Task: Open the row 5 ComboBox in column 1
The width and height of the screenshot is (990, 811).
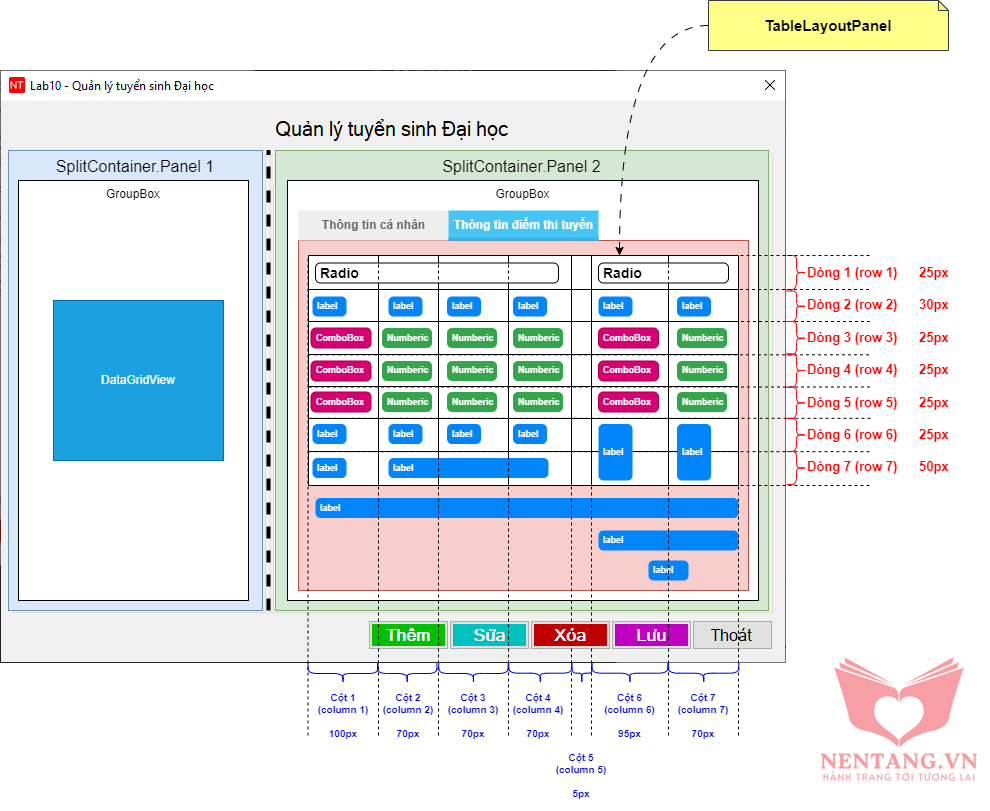Action: click(x=341, y=402)
